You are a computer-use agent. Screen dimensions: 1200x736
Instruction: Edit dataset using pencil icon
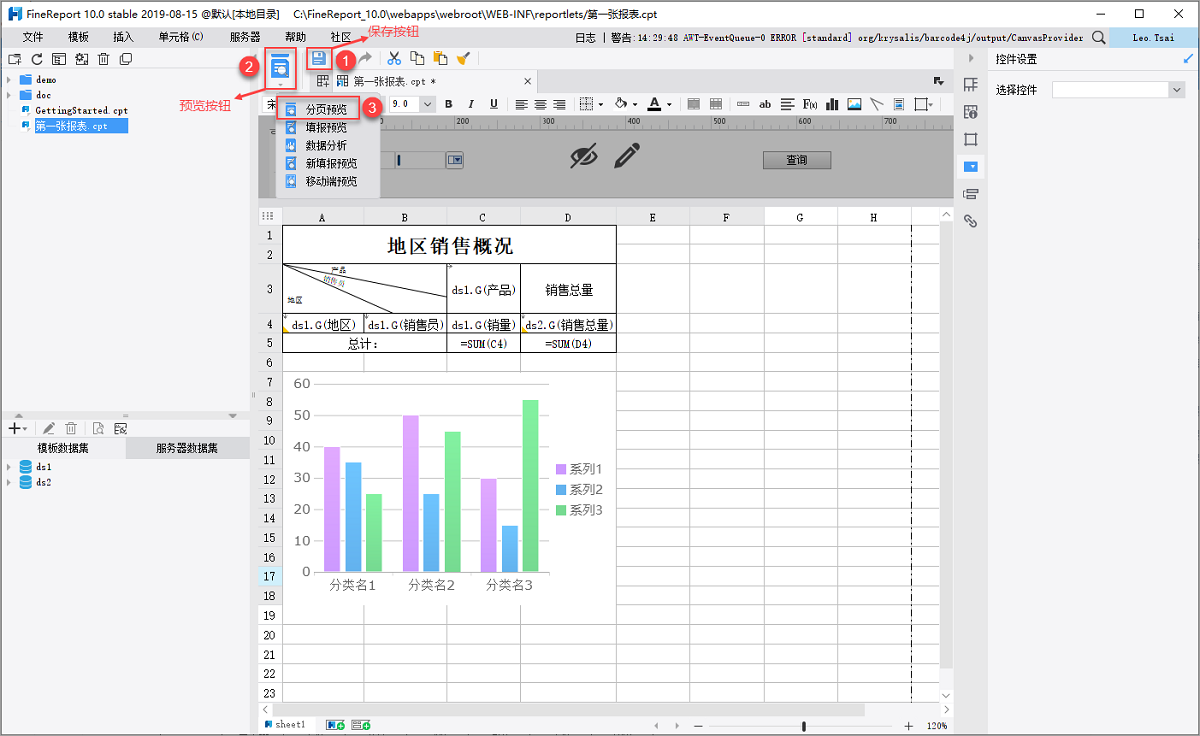(49, 428)
